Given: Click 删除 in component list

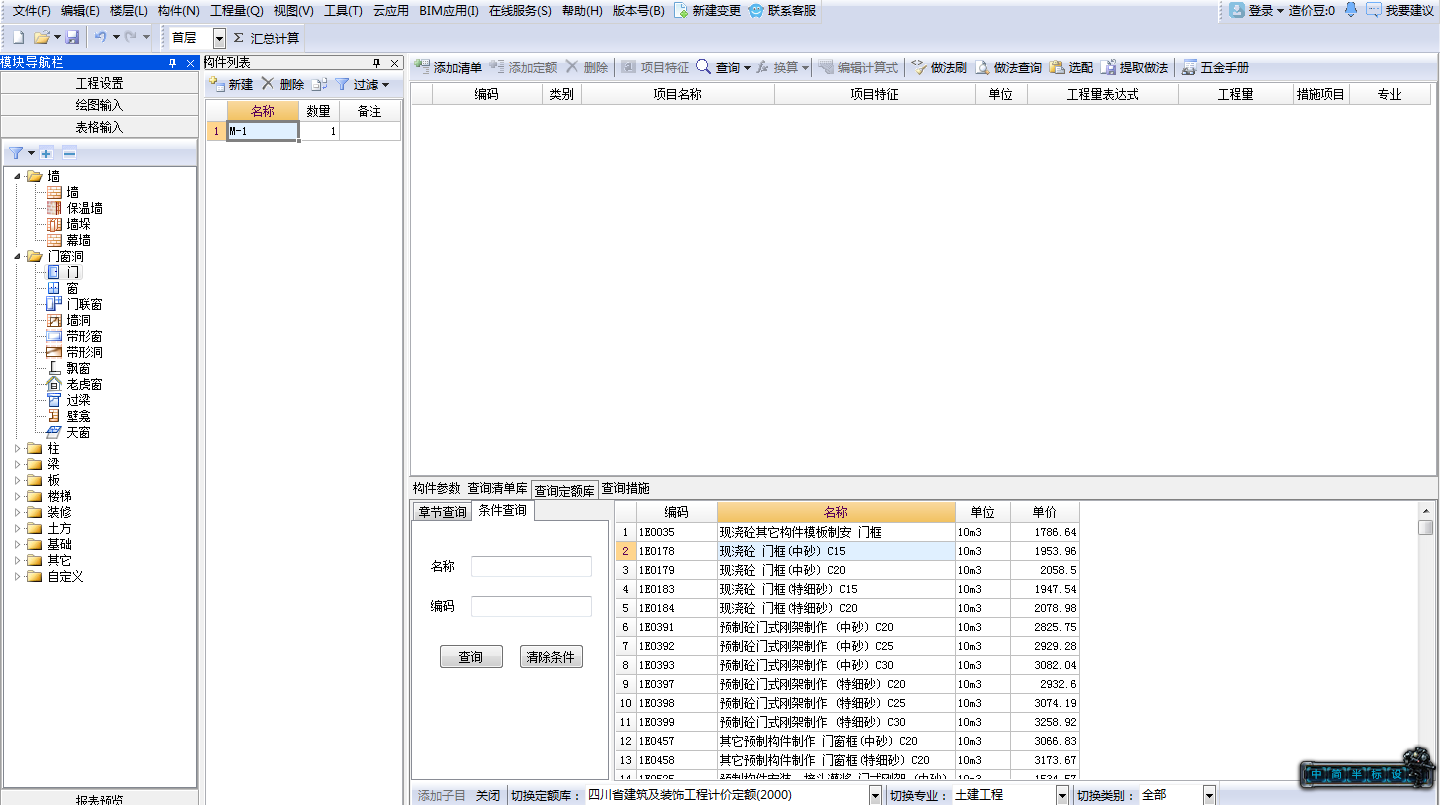Looking at the screenshot, I should click(x=283, y=85).
